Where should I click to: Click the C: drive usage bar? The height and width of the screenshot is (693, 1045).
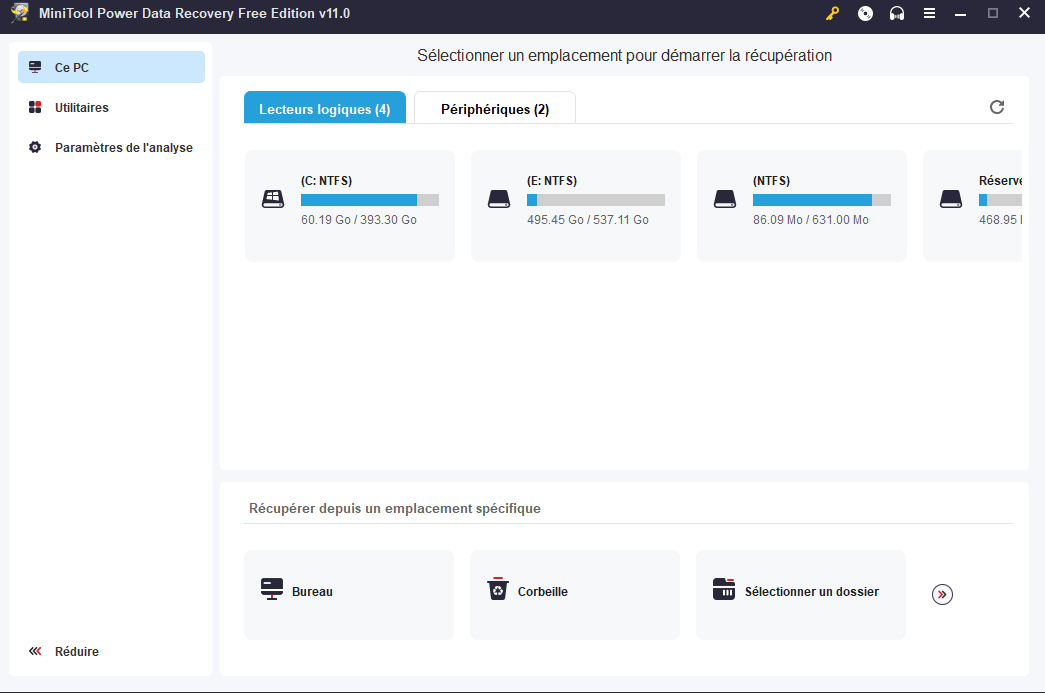(369, 200)
